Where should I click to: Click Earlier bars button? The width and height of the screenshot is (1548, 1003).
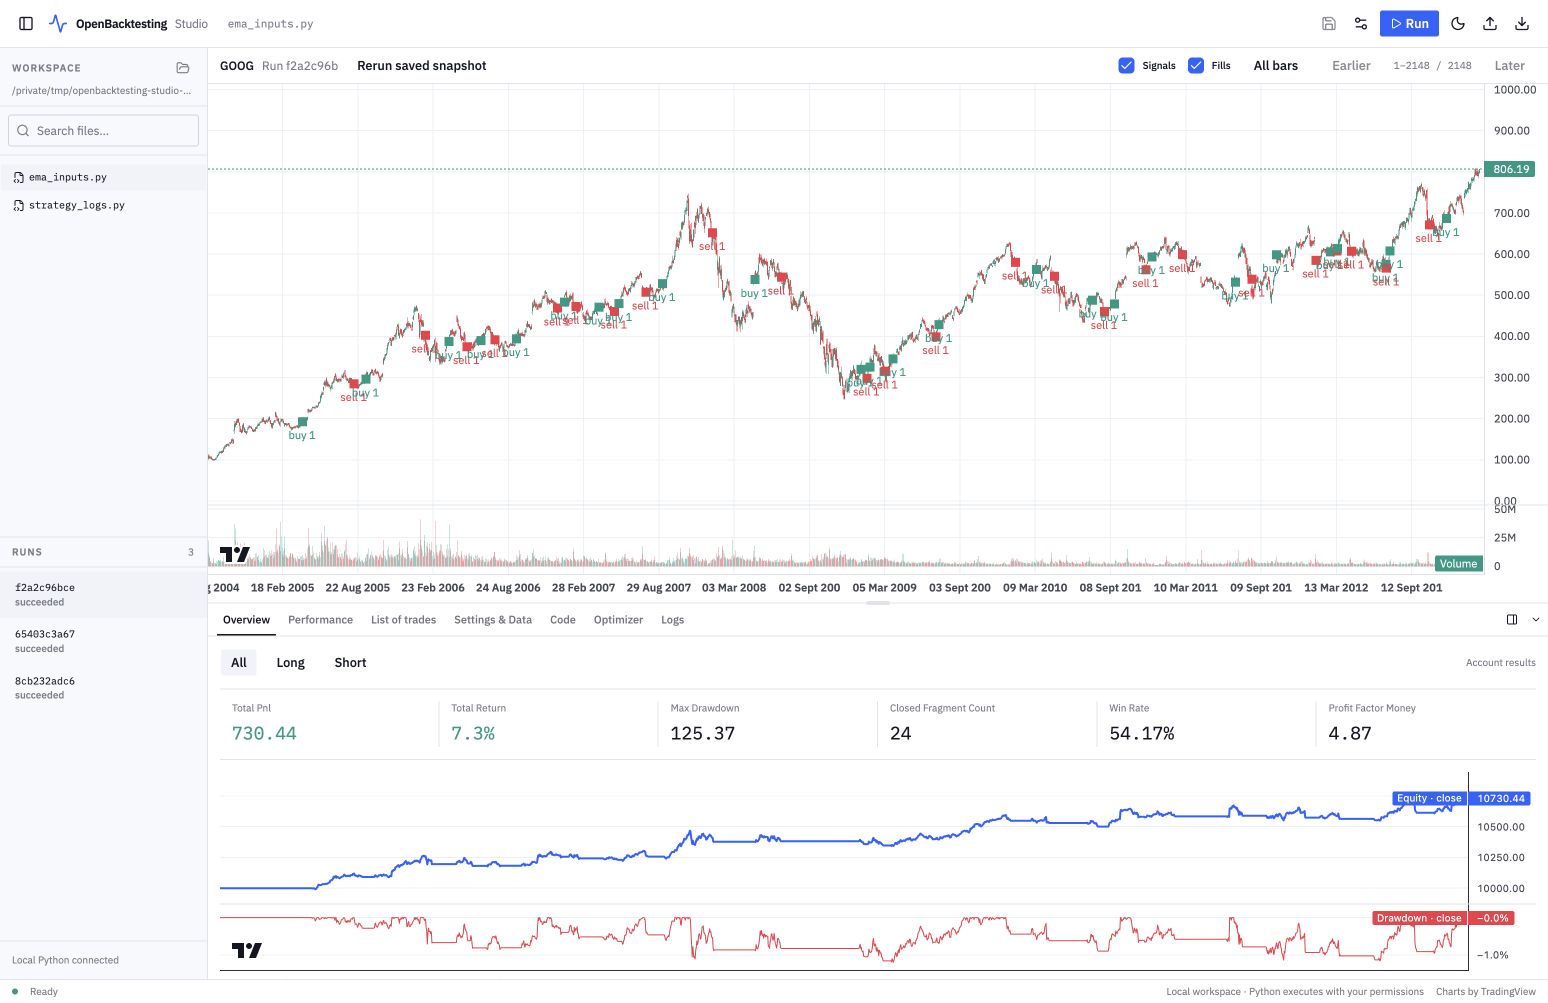(1351, 66)
